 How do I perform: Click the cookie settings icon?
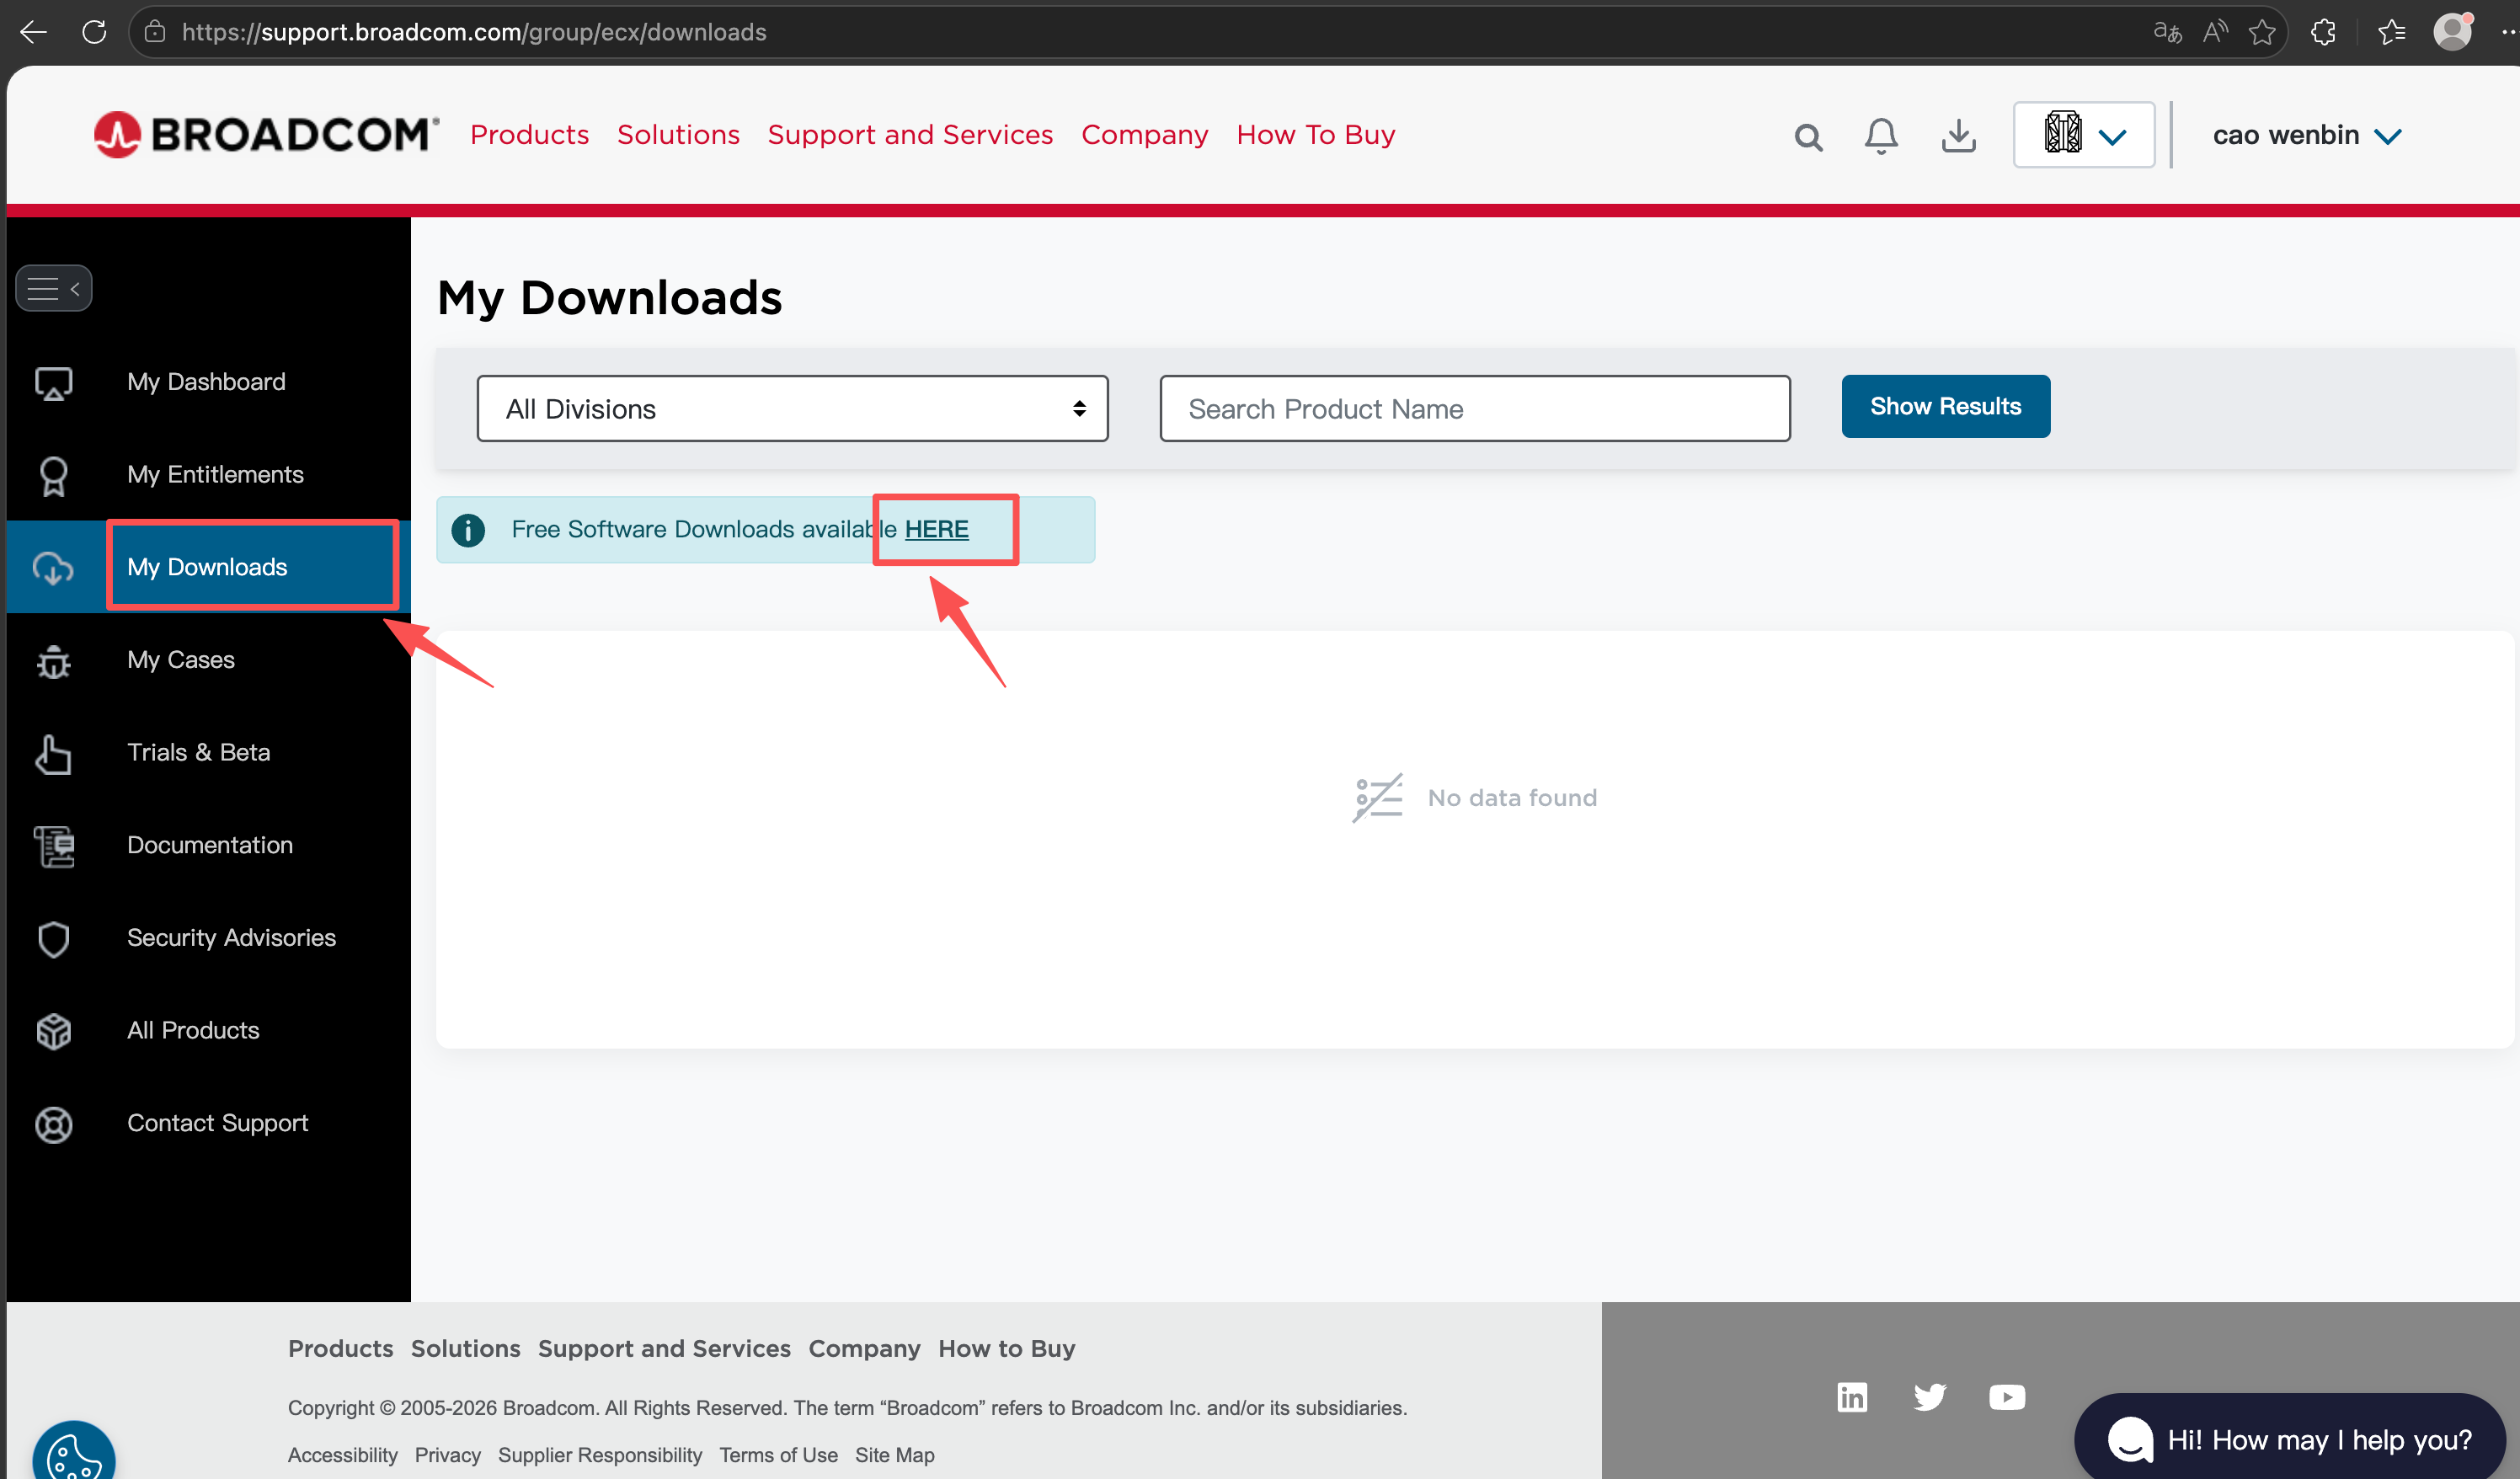point(73,1456)
